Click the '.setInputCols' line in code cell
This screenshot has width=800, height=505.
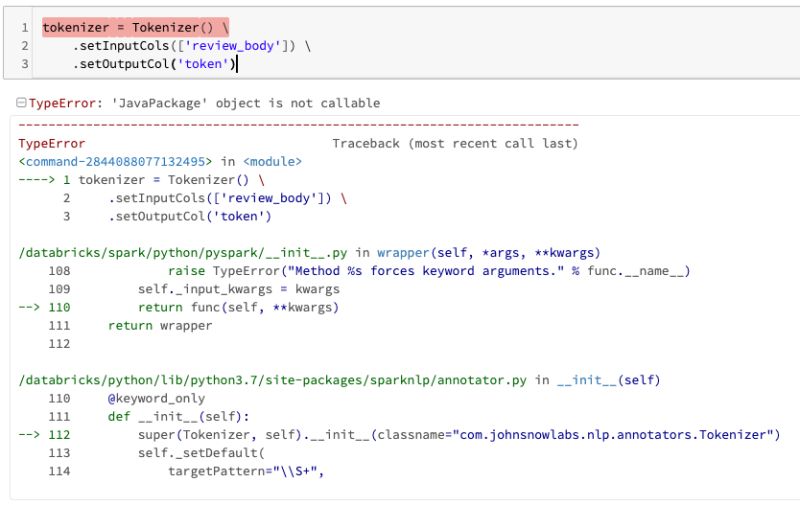[192, 46]
